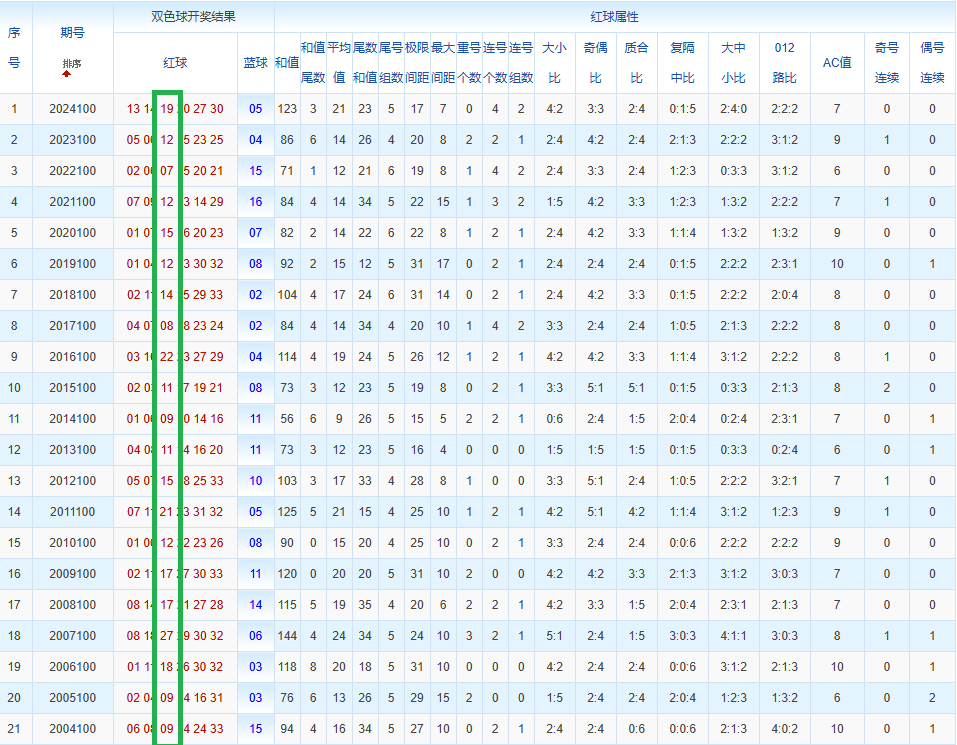Click the 平均值 column header
The height and width of the screenshot is (745, 957).
(339, 63)
